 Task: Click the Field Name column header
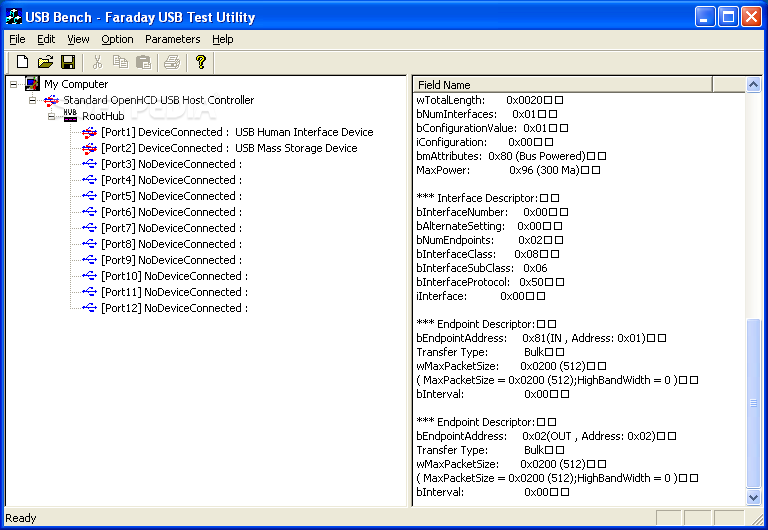click(562, 84)
